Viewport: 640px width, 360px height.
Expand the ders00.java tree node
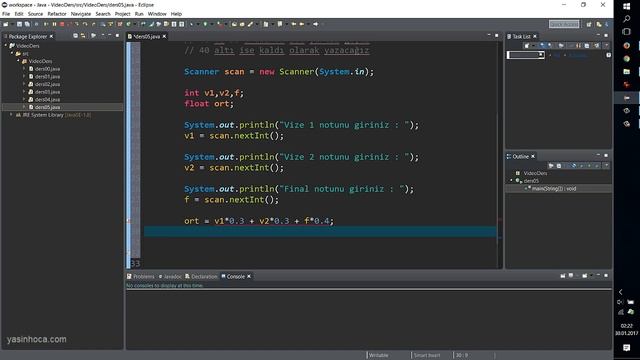(24, 69)
